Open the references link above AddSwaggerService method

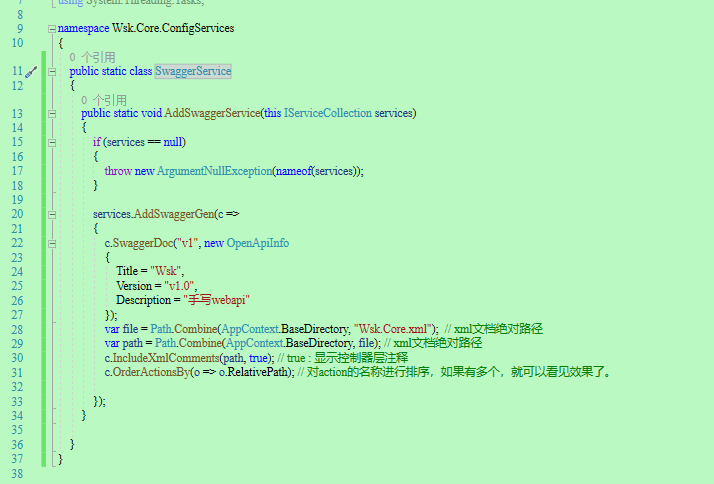(x=104, y=100)
